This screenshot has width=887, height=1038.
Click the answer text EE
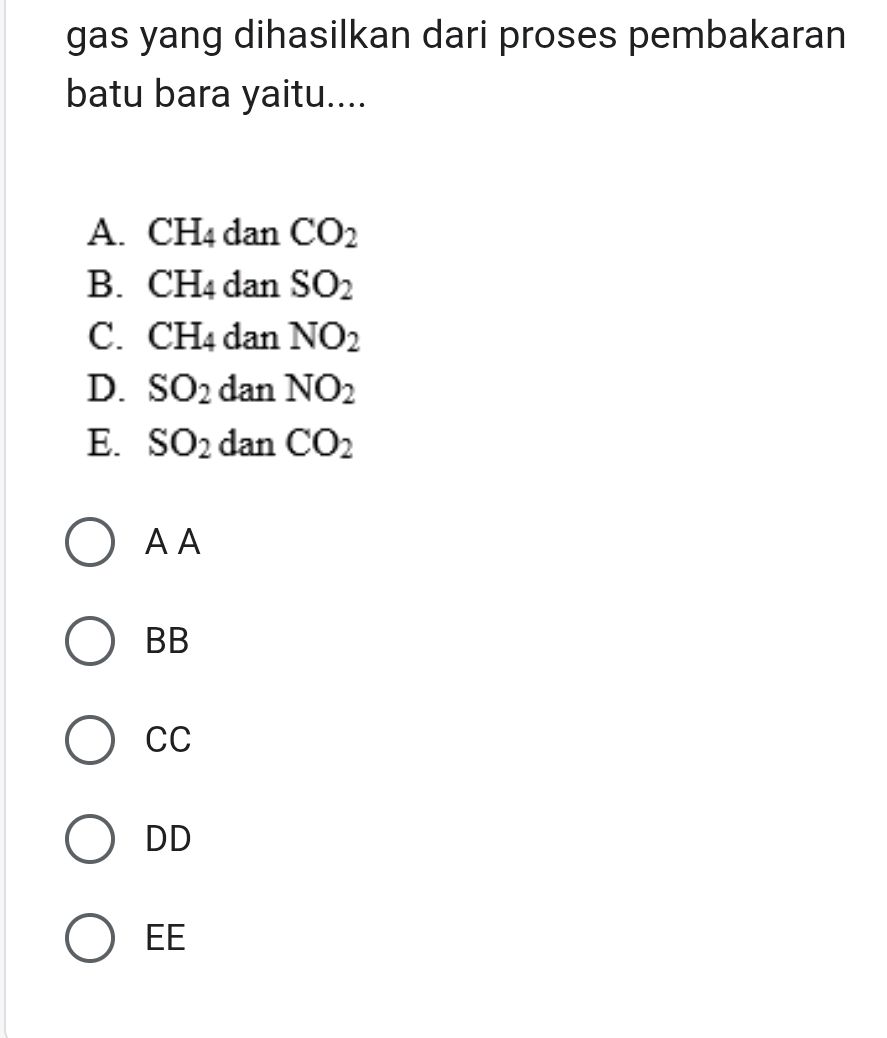(164, 938)
